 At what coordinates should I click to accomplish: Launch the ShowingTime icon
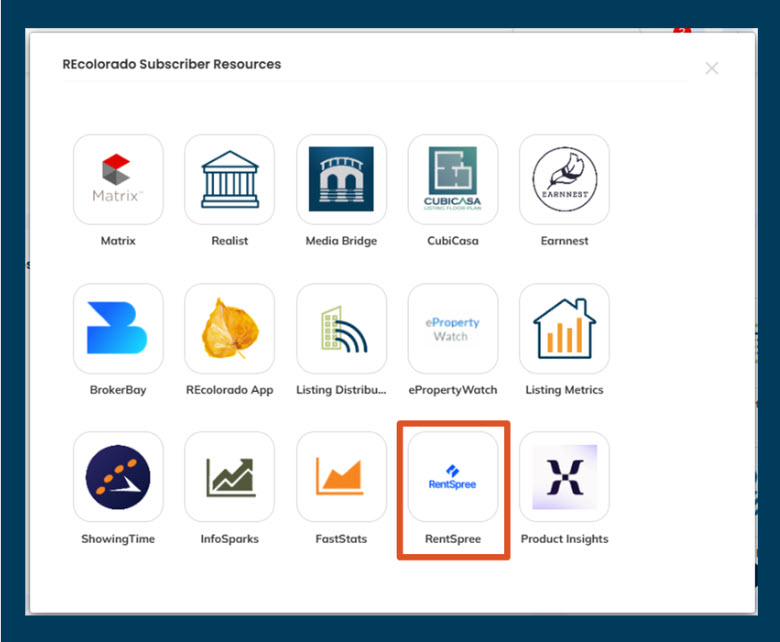(x=118, y=477)
